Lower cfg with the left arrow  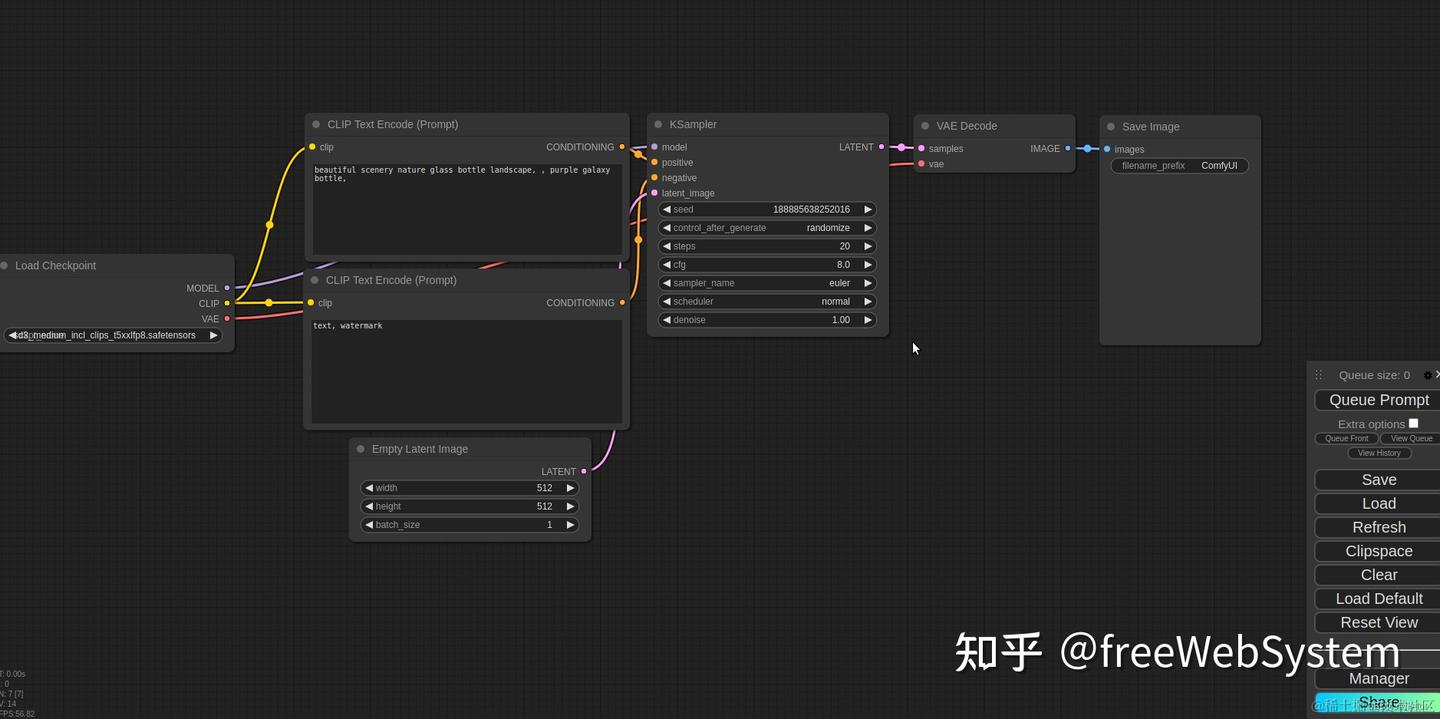pos(667,265)
